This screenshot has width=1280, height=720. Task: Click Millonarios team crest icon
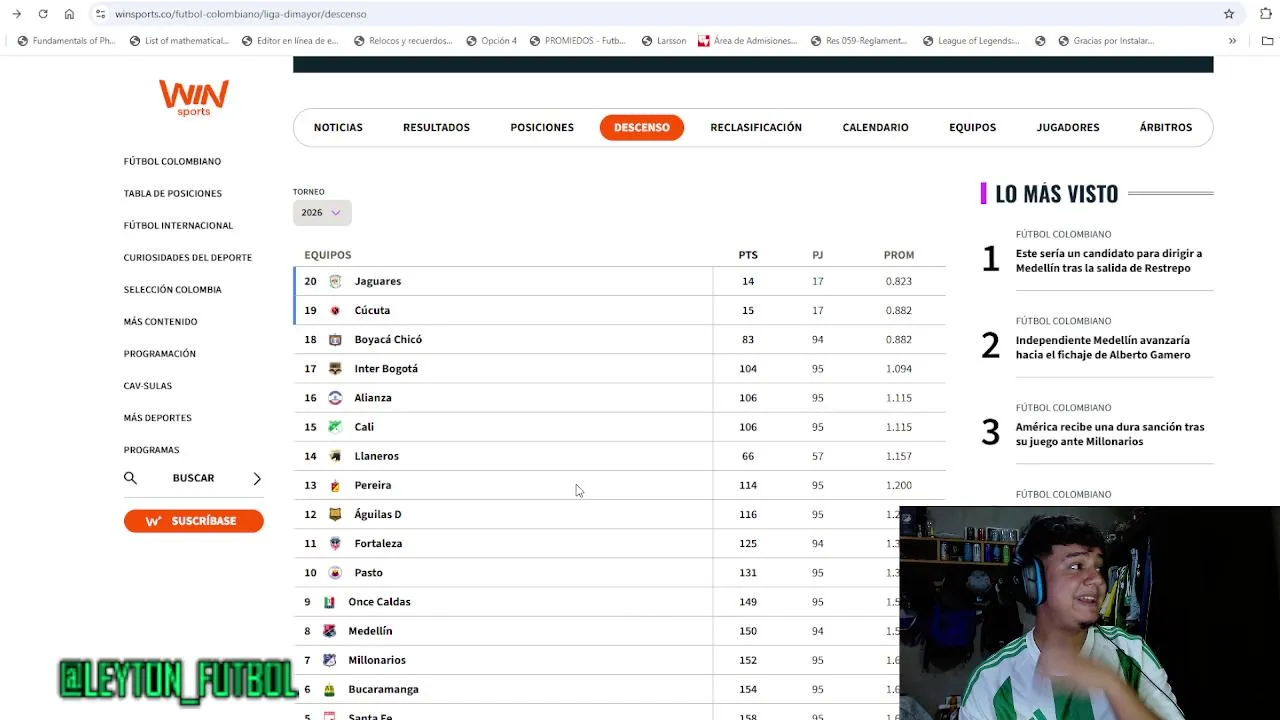pos(329,660)
